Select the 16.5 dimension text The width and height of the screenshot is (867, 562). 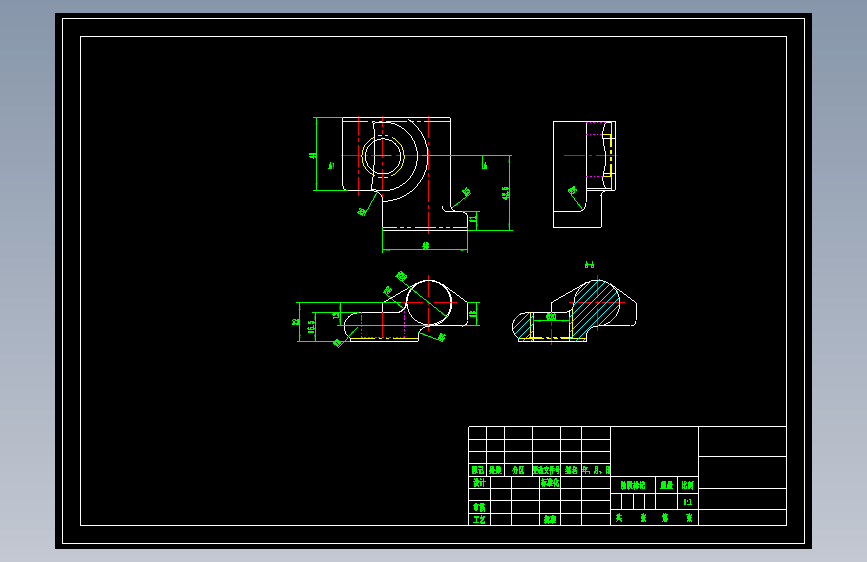pyautogui.click(x=312, y=327)
